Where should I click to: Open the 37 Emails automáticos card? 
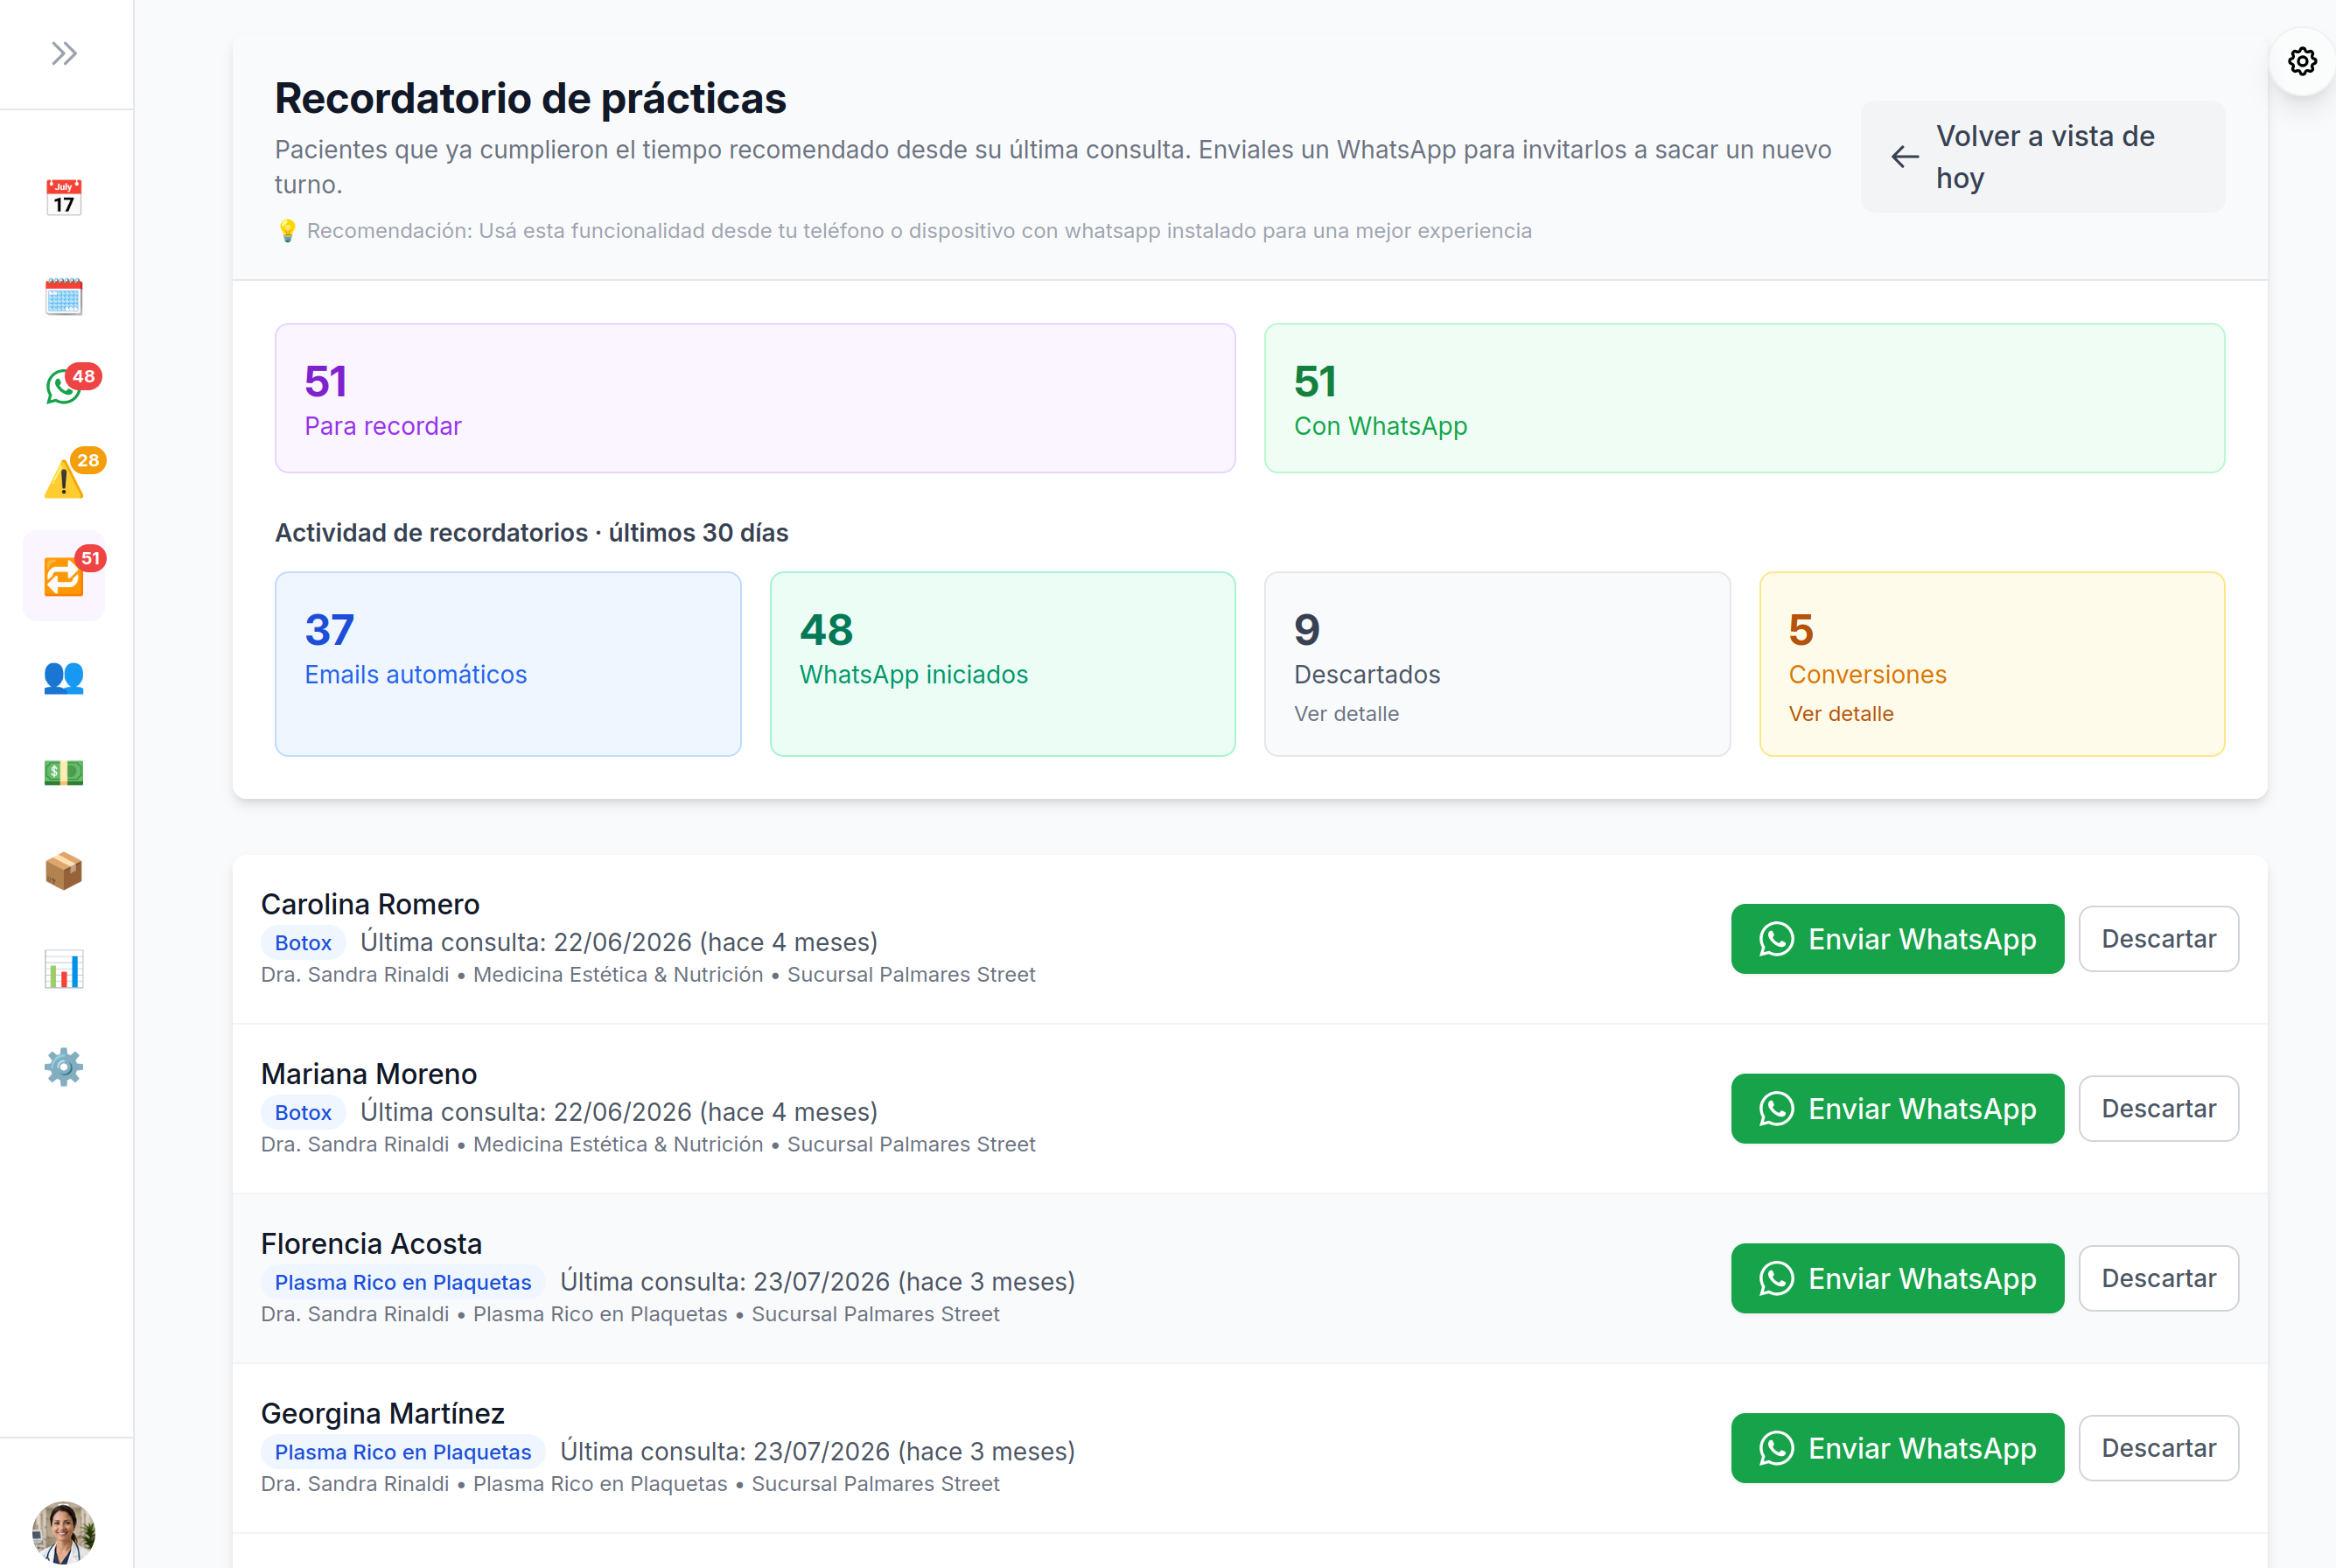click(x=508, y=664)
